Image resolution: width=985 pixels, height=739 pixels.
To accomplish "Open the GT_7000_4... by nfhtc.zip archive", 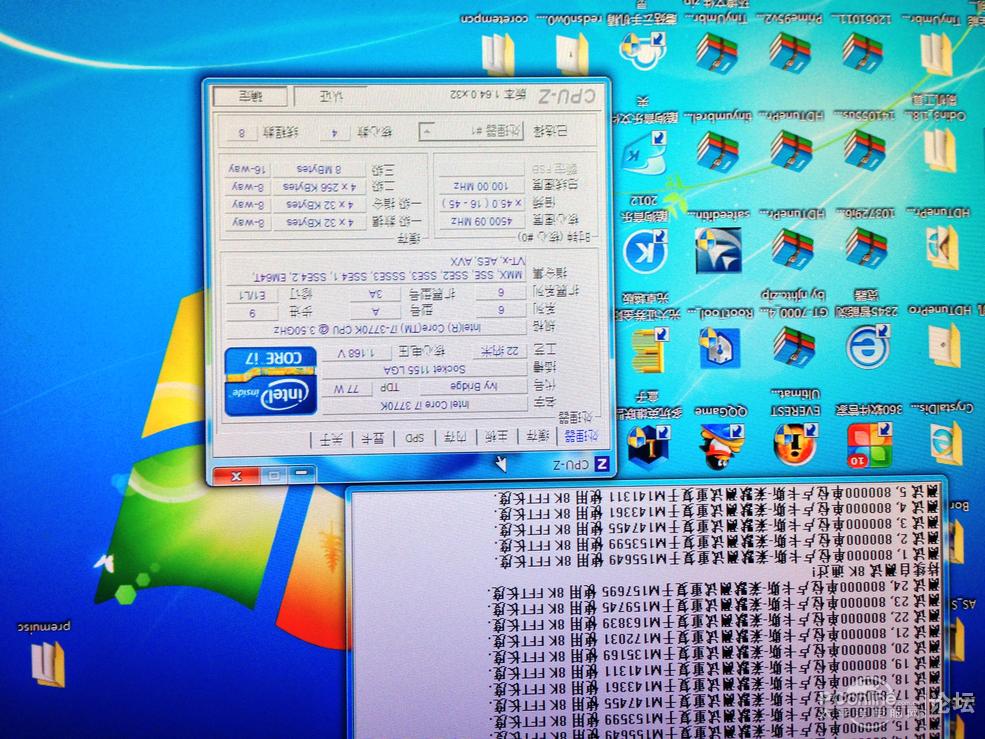I will pyautogui.click(x=794, y=347).
